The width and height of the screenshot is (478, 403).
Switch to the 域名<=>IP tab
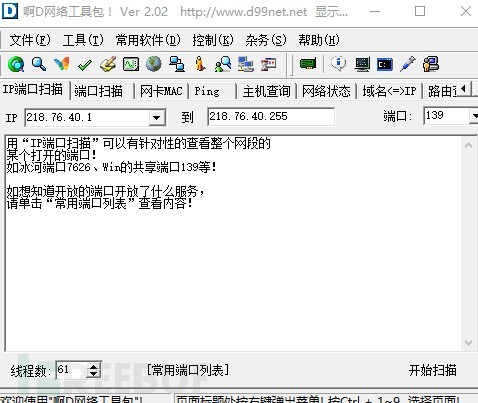[389, 91]
